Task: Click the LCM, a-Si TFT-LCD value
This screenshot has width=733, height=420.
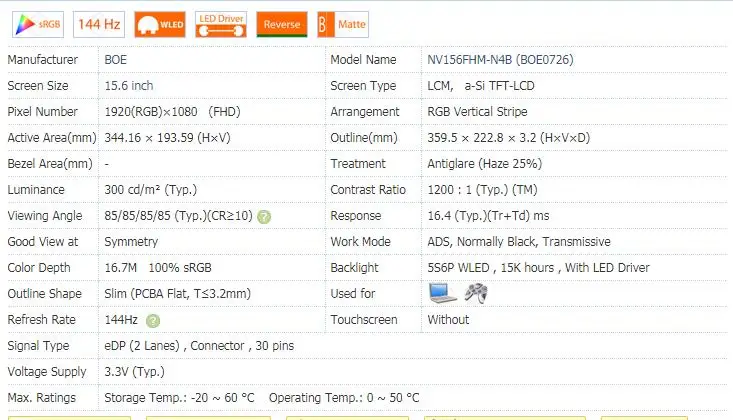Action: (481, 86)
